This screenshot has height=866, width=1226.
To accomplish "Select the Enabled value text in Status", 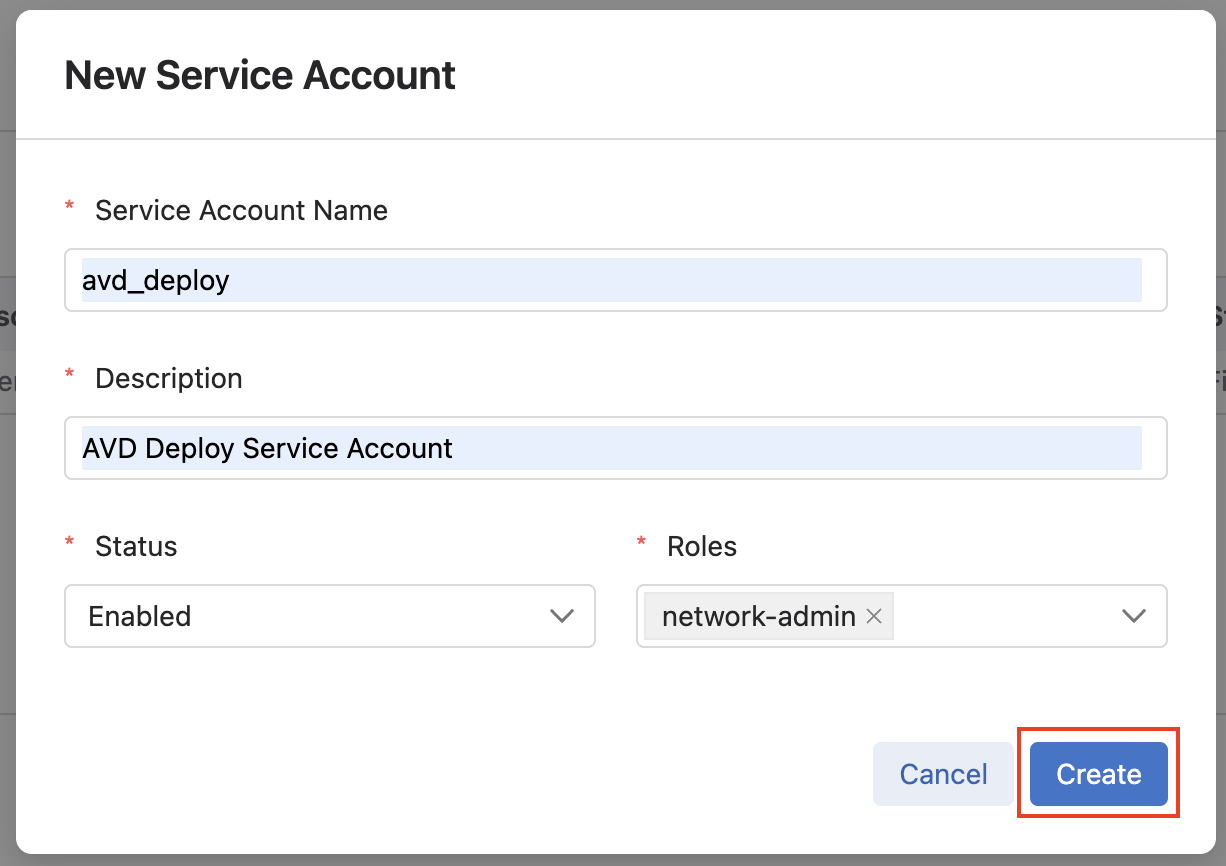I will coord(140,616).
